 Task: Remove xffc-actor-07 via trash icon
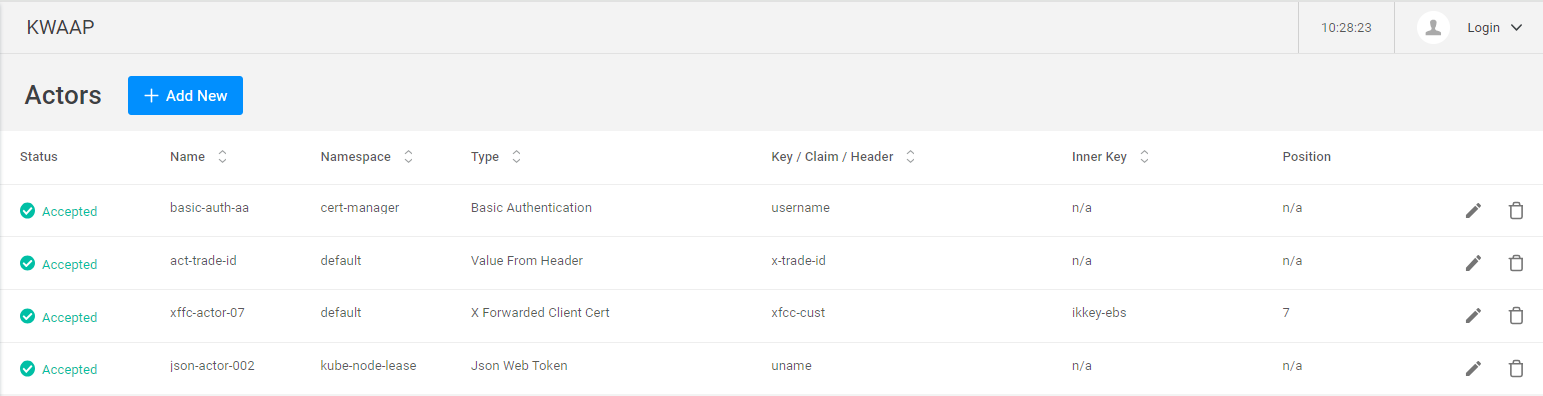coord(1516,315)
